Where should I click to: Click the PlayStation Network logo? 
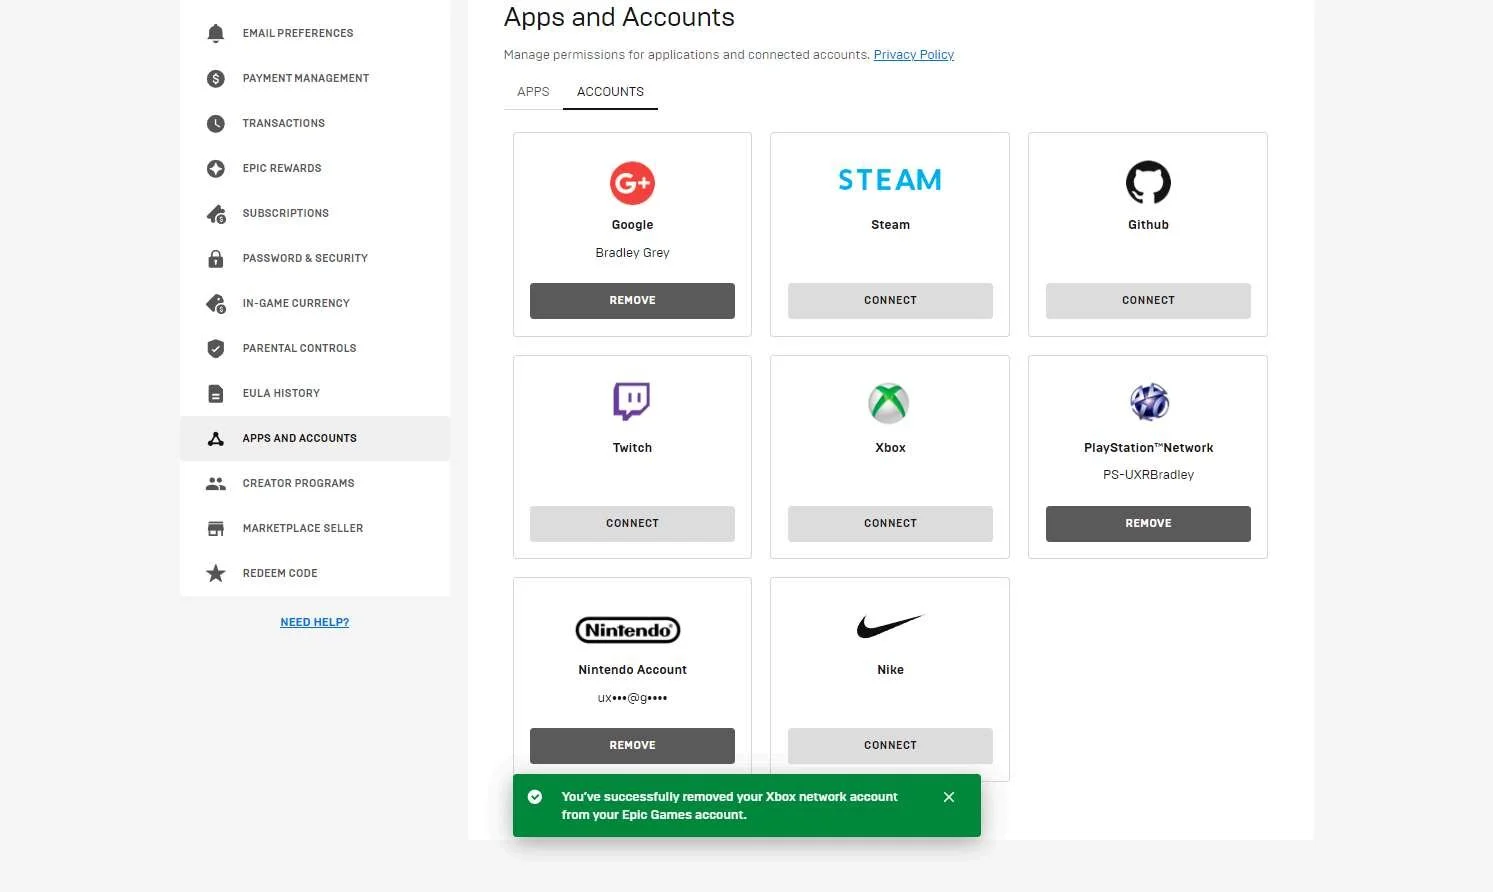(1149, 402)
